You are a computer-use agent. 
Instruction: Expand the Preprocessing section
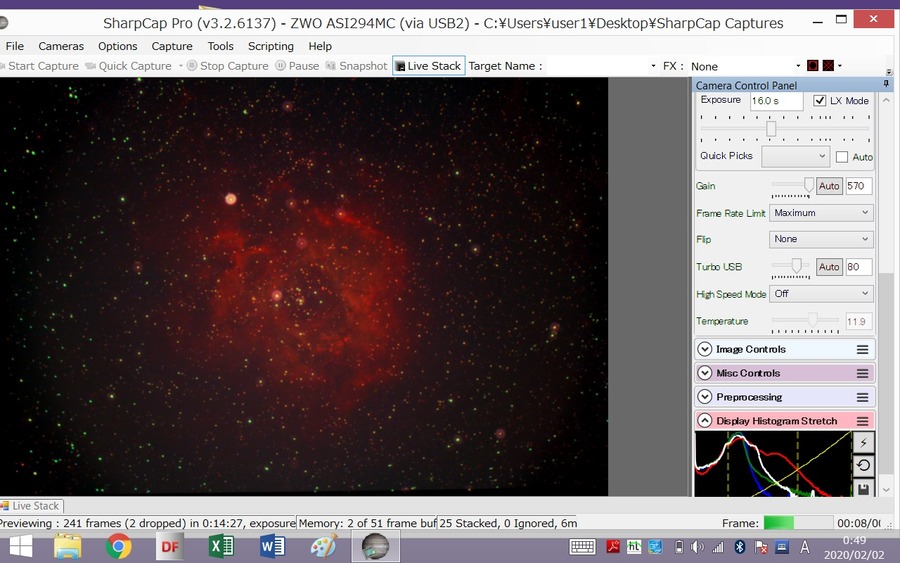click(x=704, y=397)
